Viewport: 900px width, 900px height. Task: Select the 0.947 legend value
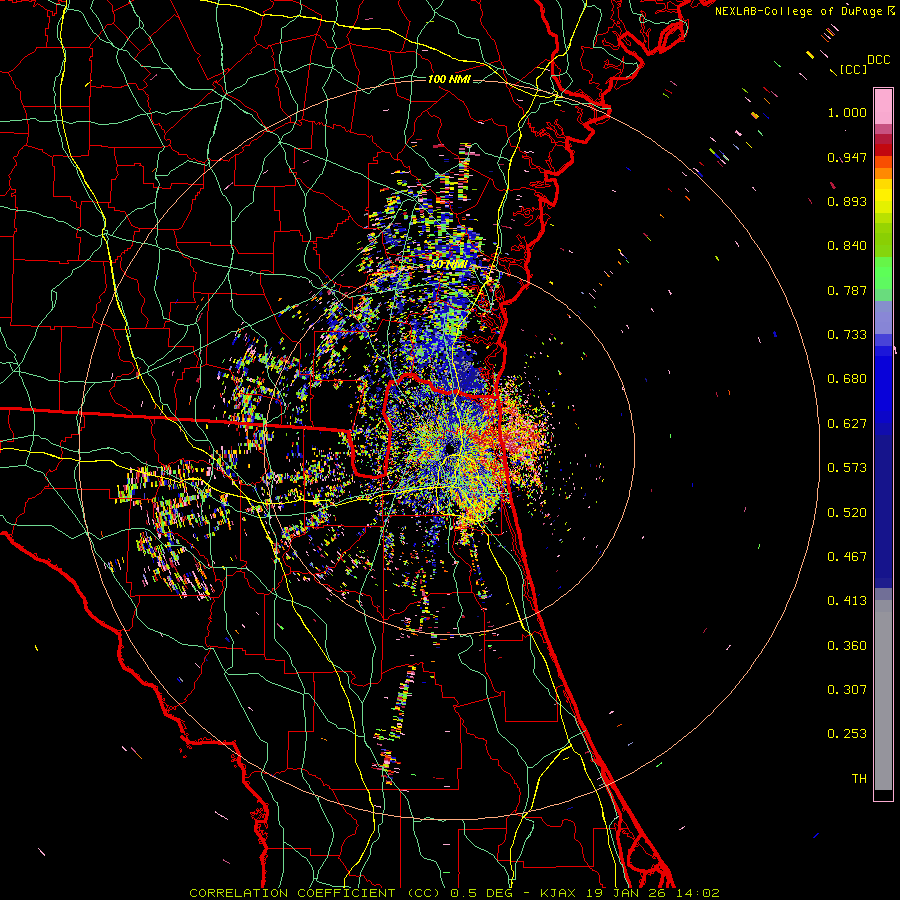click(847, 157)
